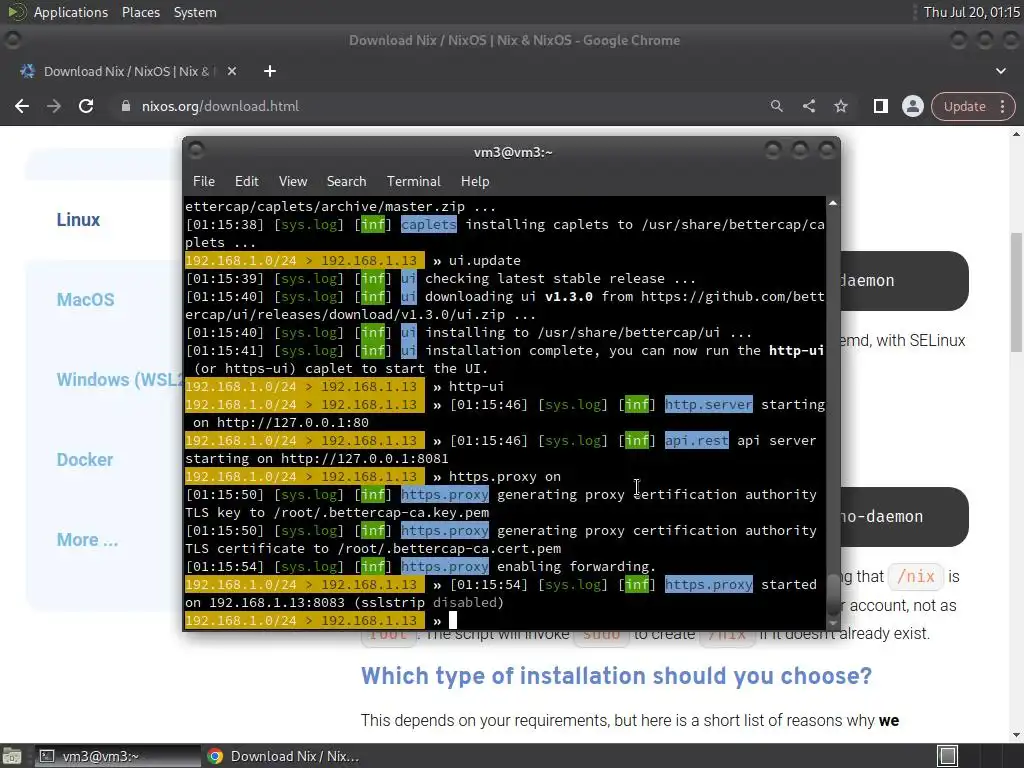Click show desktop icon in taskbar

coord(12,756)
